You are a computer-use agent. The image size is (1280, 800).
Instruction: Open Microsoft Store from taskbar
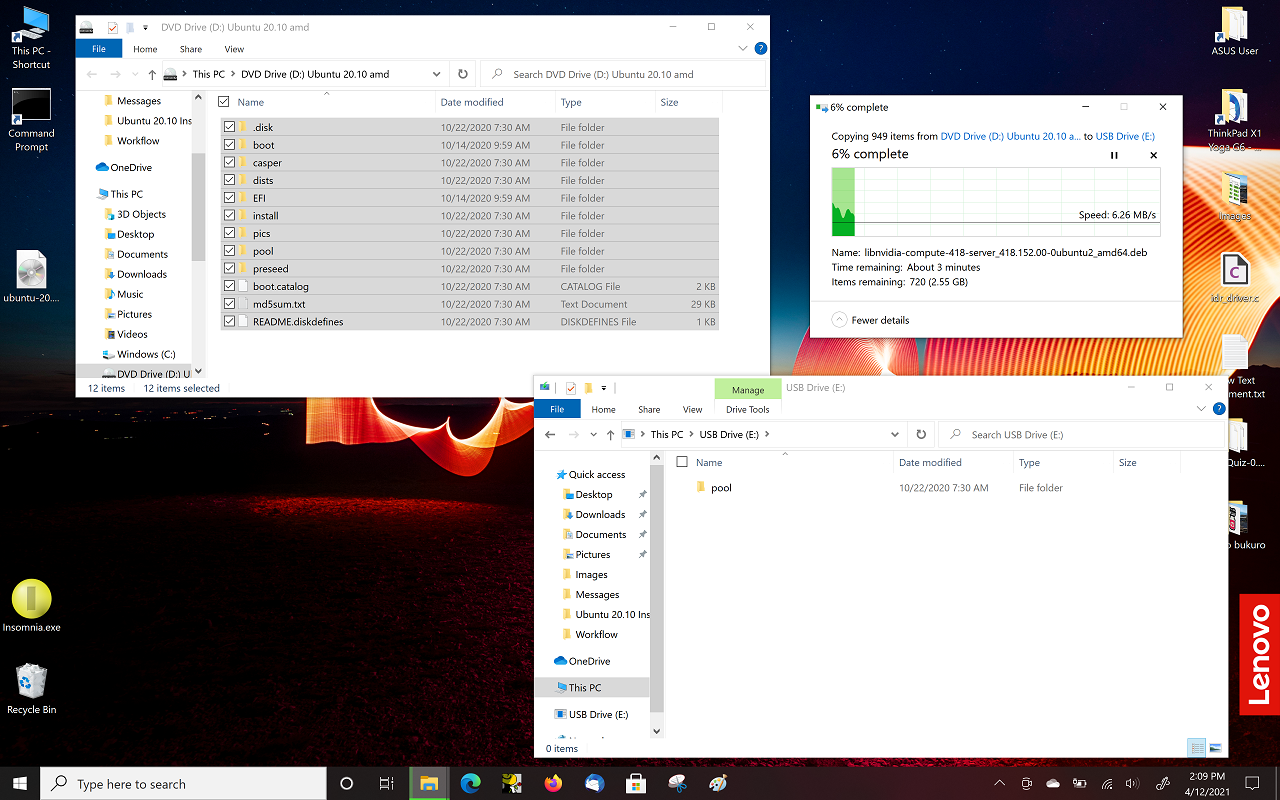pyautogui.click(x=635, y=784)
